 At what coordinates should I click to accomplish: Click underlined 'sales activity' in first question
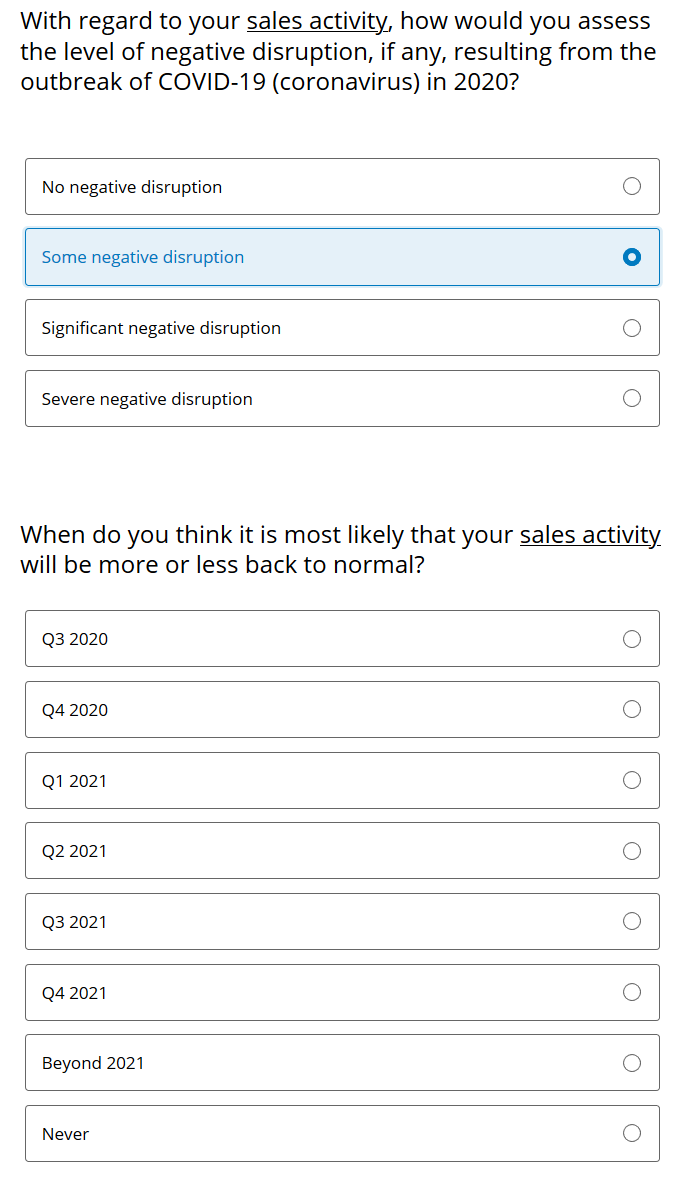pos(318,21)
